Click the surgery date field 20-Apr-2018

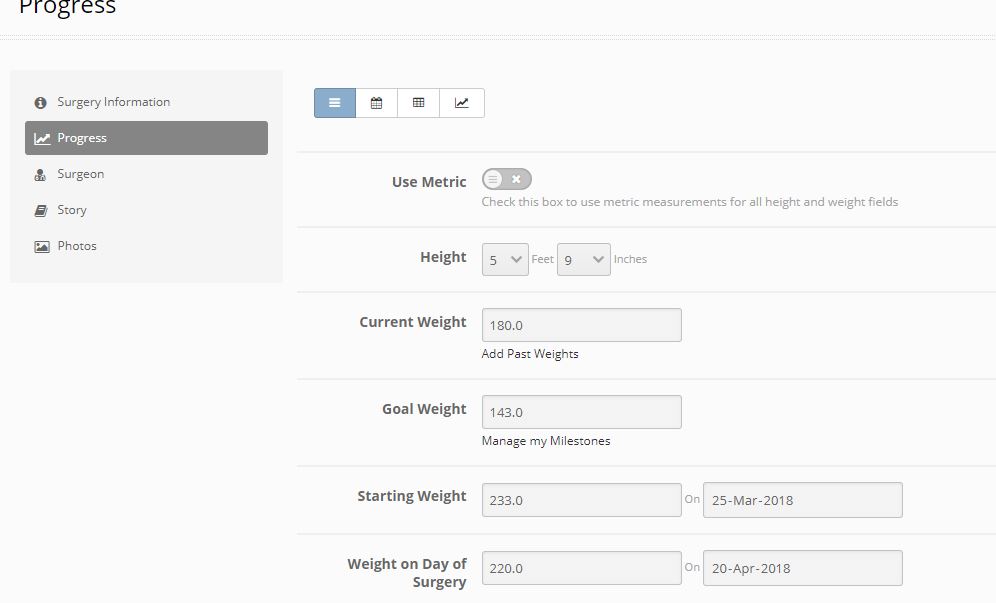[x=803, y=568]
